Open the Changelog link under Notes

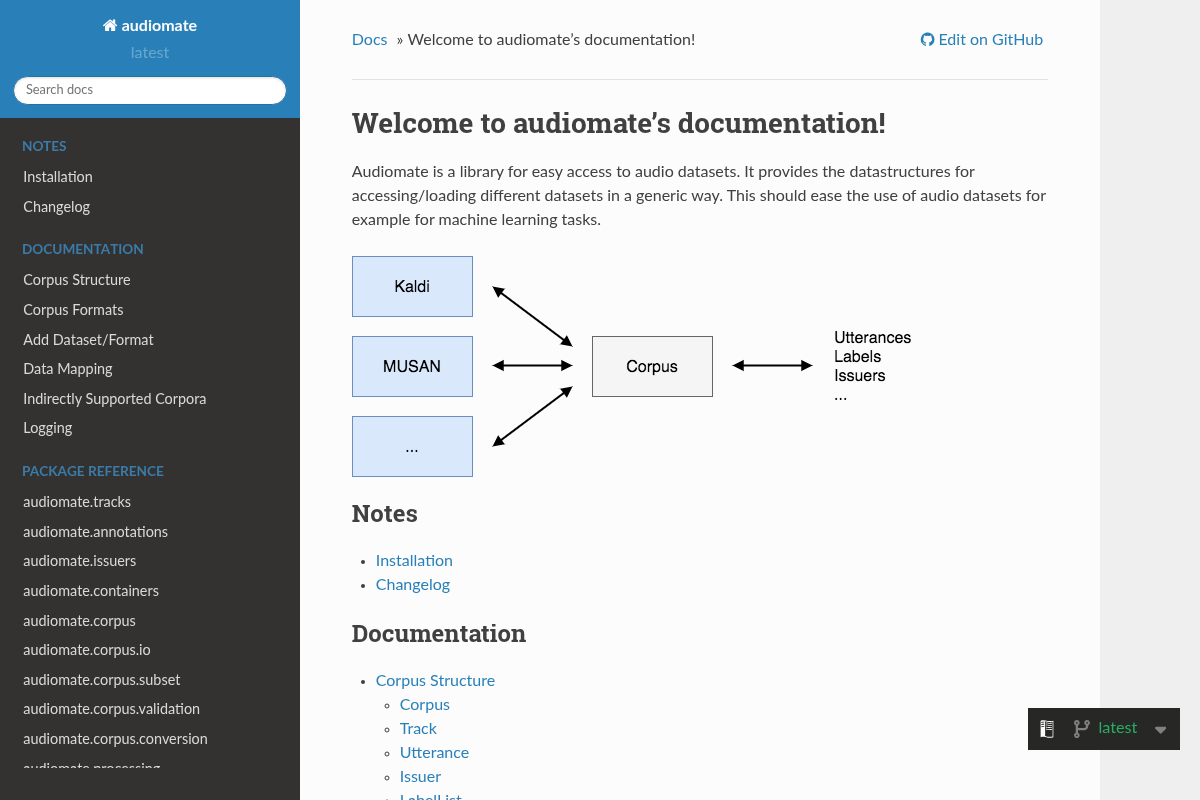click(x=412, y=585)
